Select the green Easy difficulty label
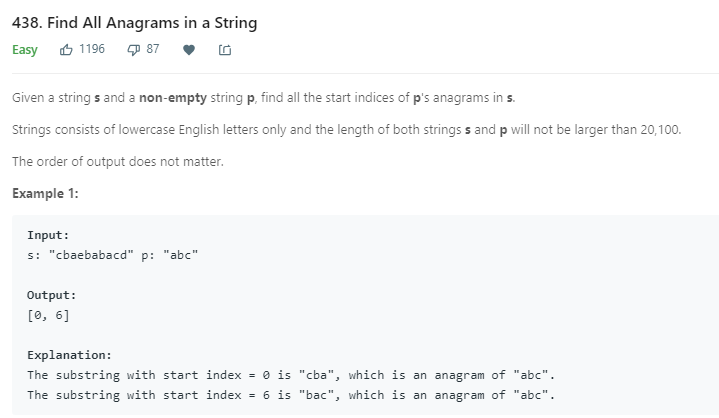The height and width of the screenshot is (418, 719). pos(25,50)
